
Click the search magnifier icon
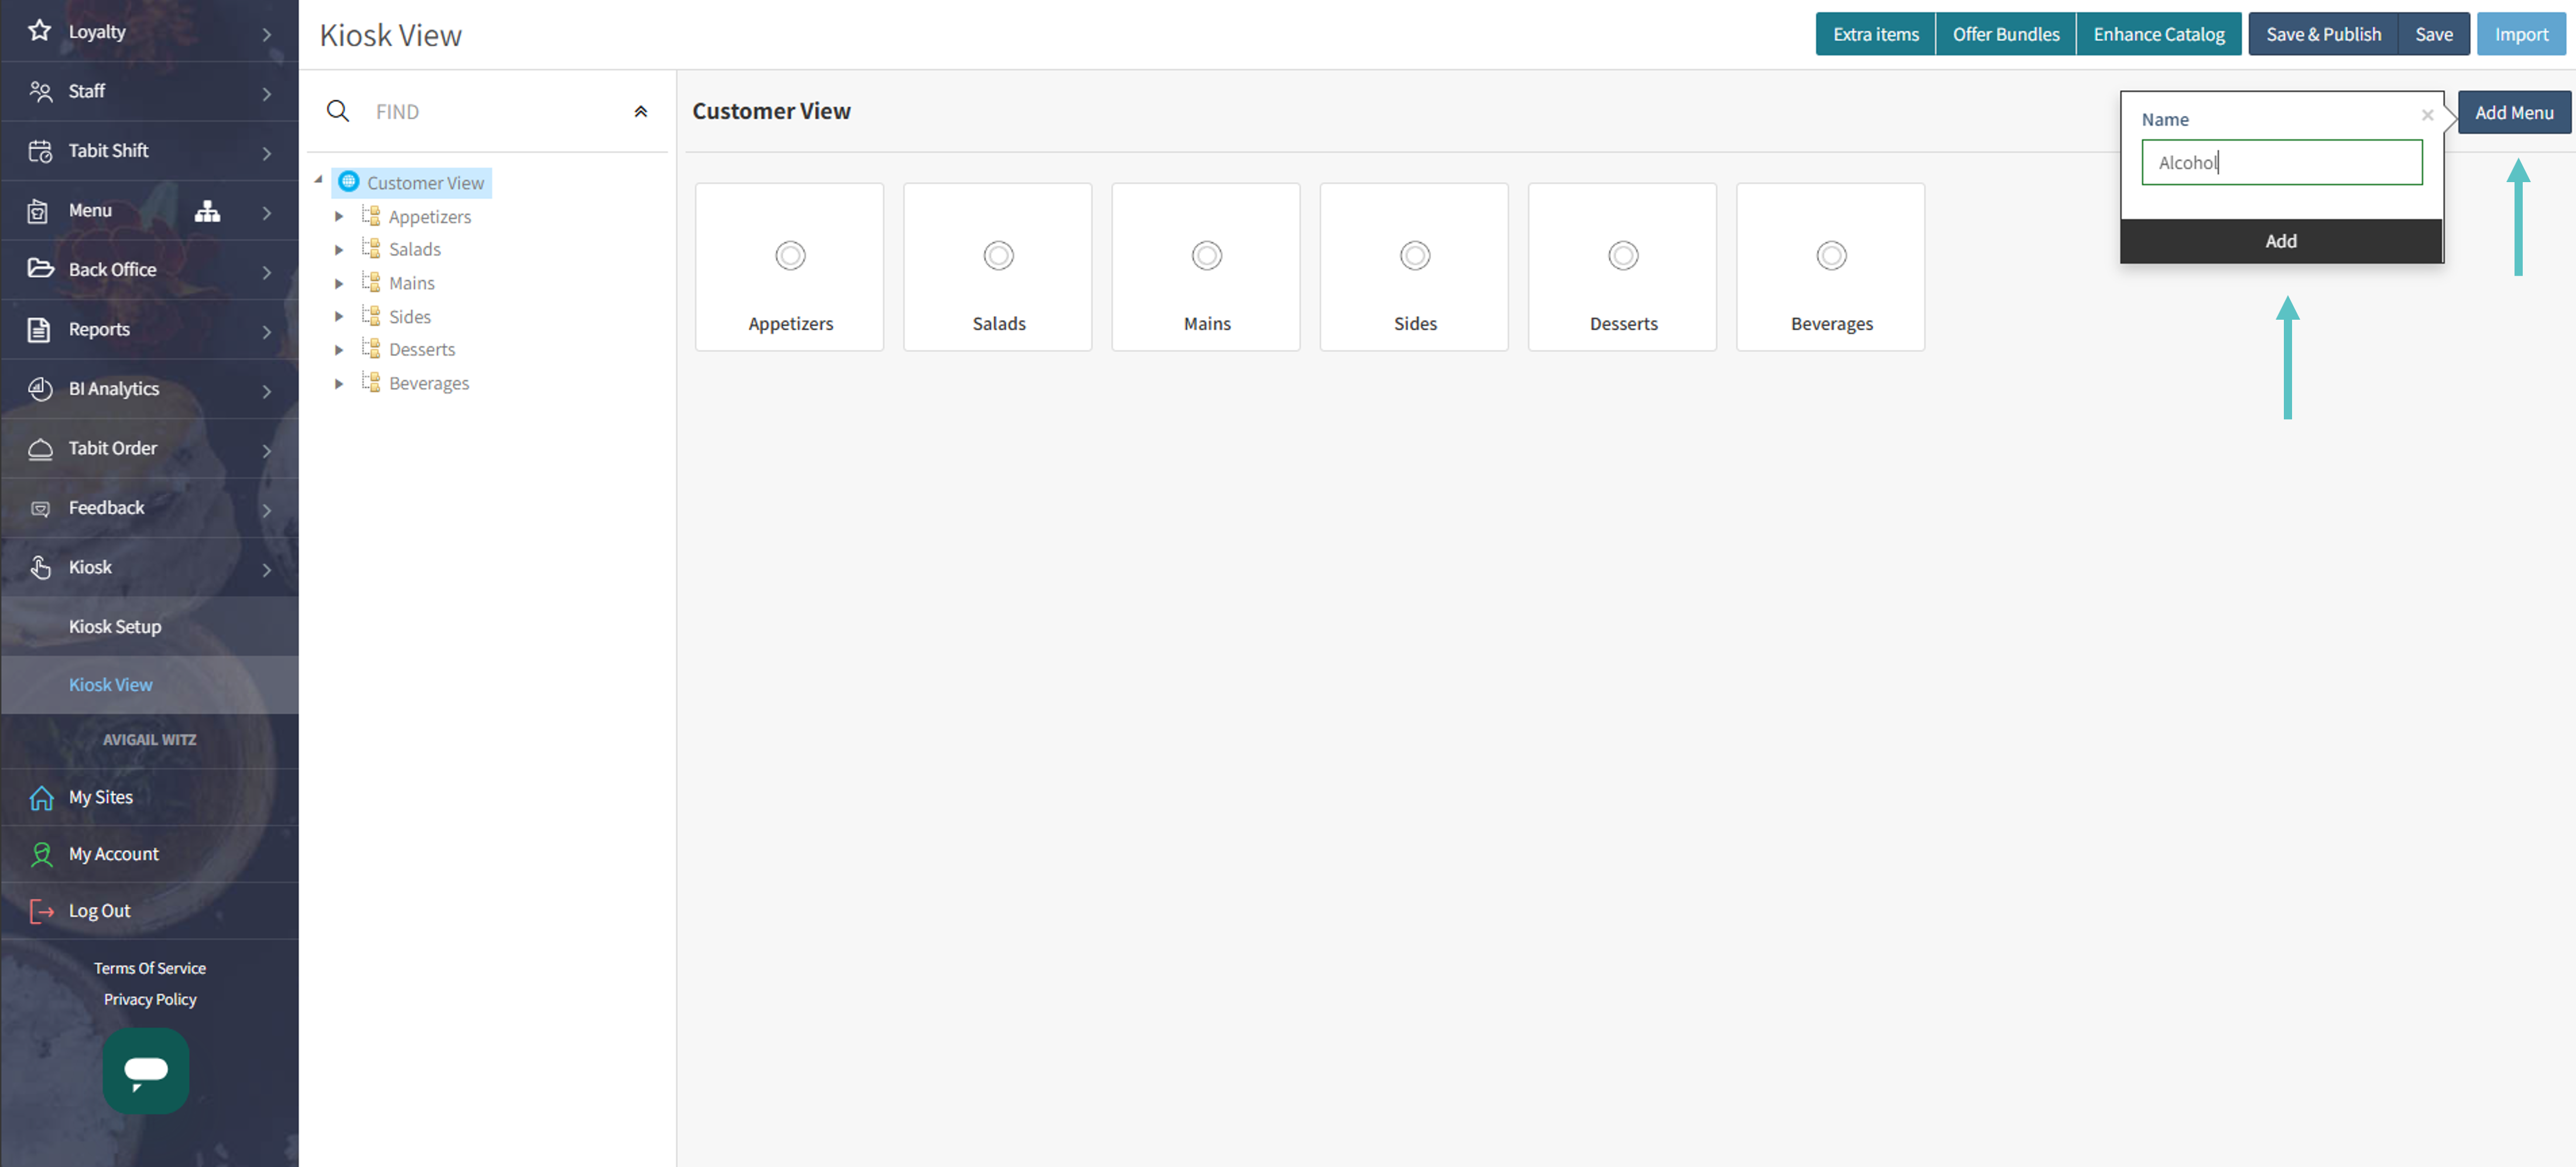(x=338, y=111)
